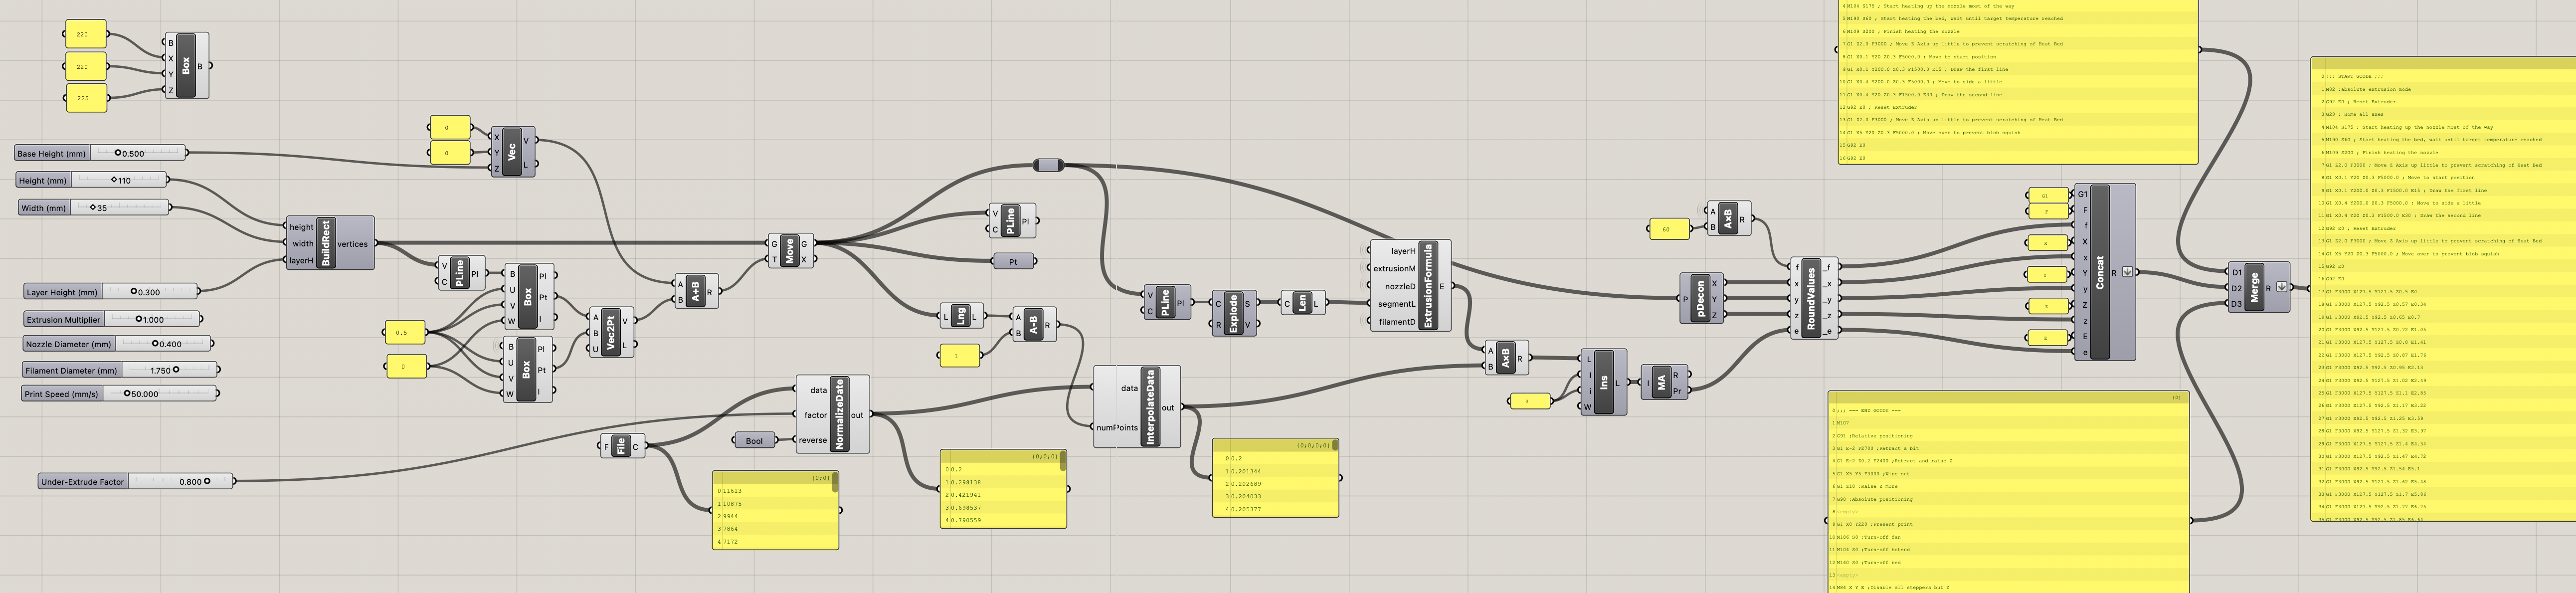Click the Explode component
This screenshot has width=2576, height=593.
1233,314
